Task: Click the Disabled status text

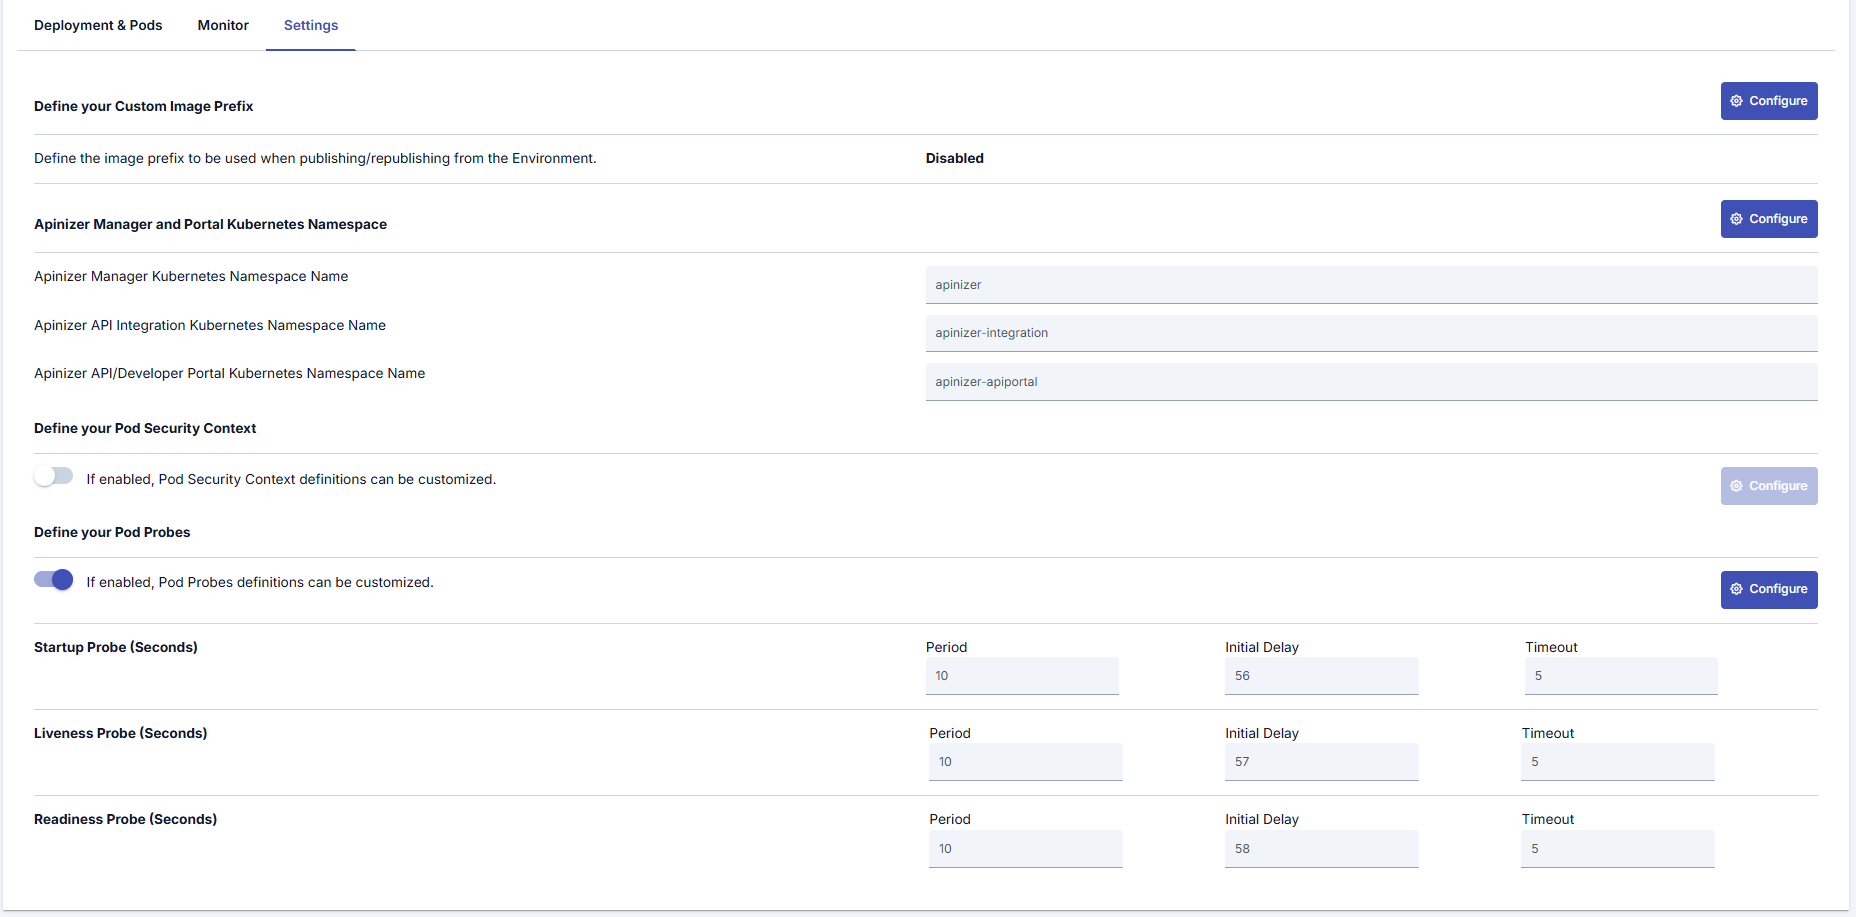Action: (955, 158)
